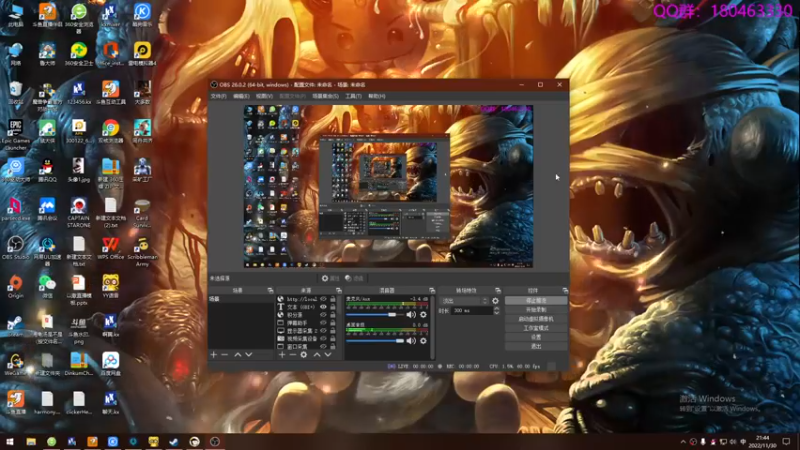This screenshot has width=800, height=450.
Task: Open 桌面音频 audio settings gear
Action: coord(423,341)
